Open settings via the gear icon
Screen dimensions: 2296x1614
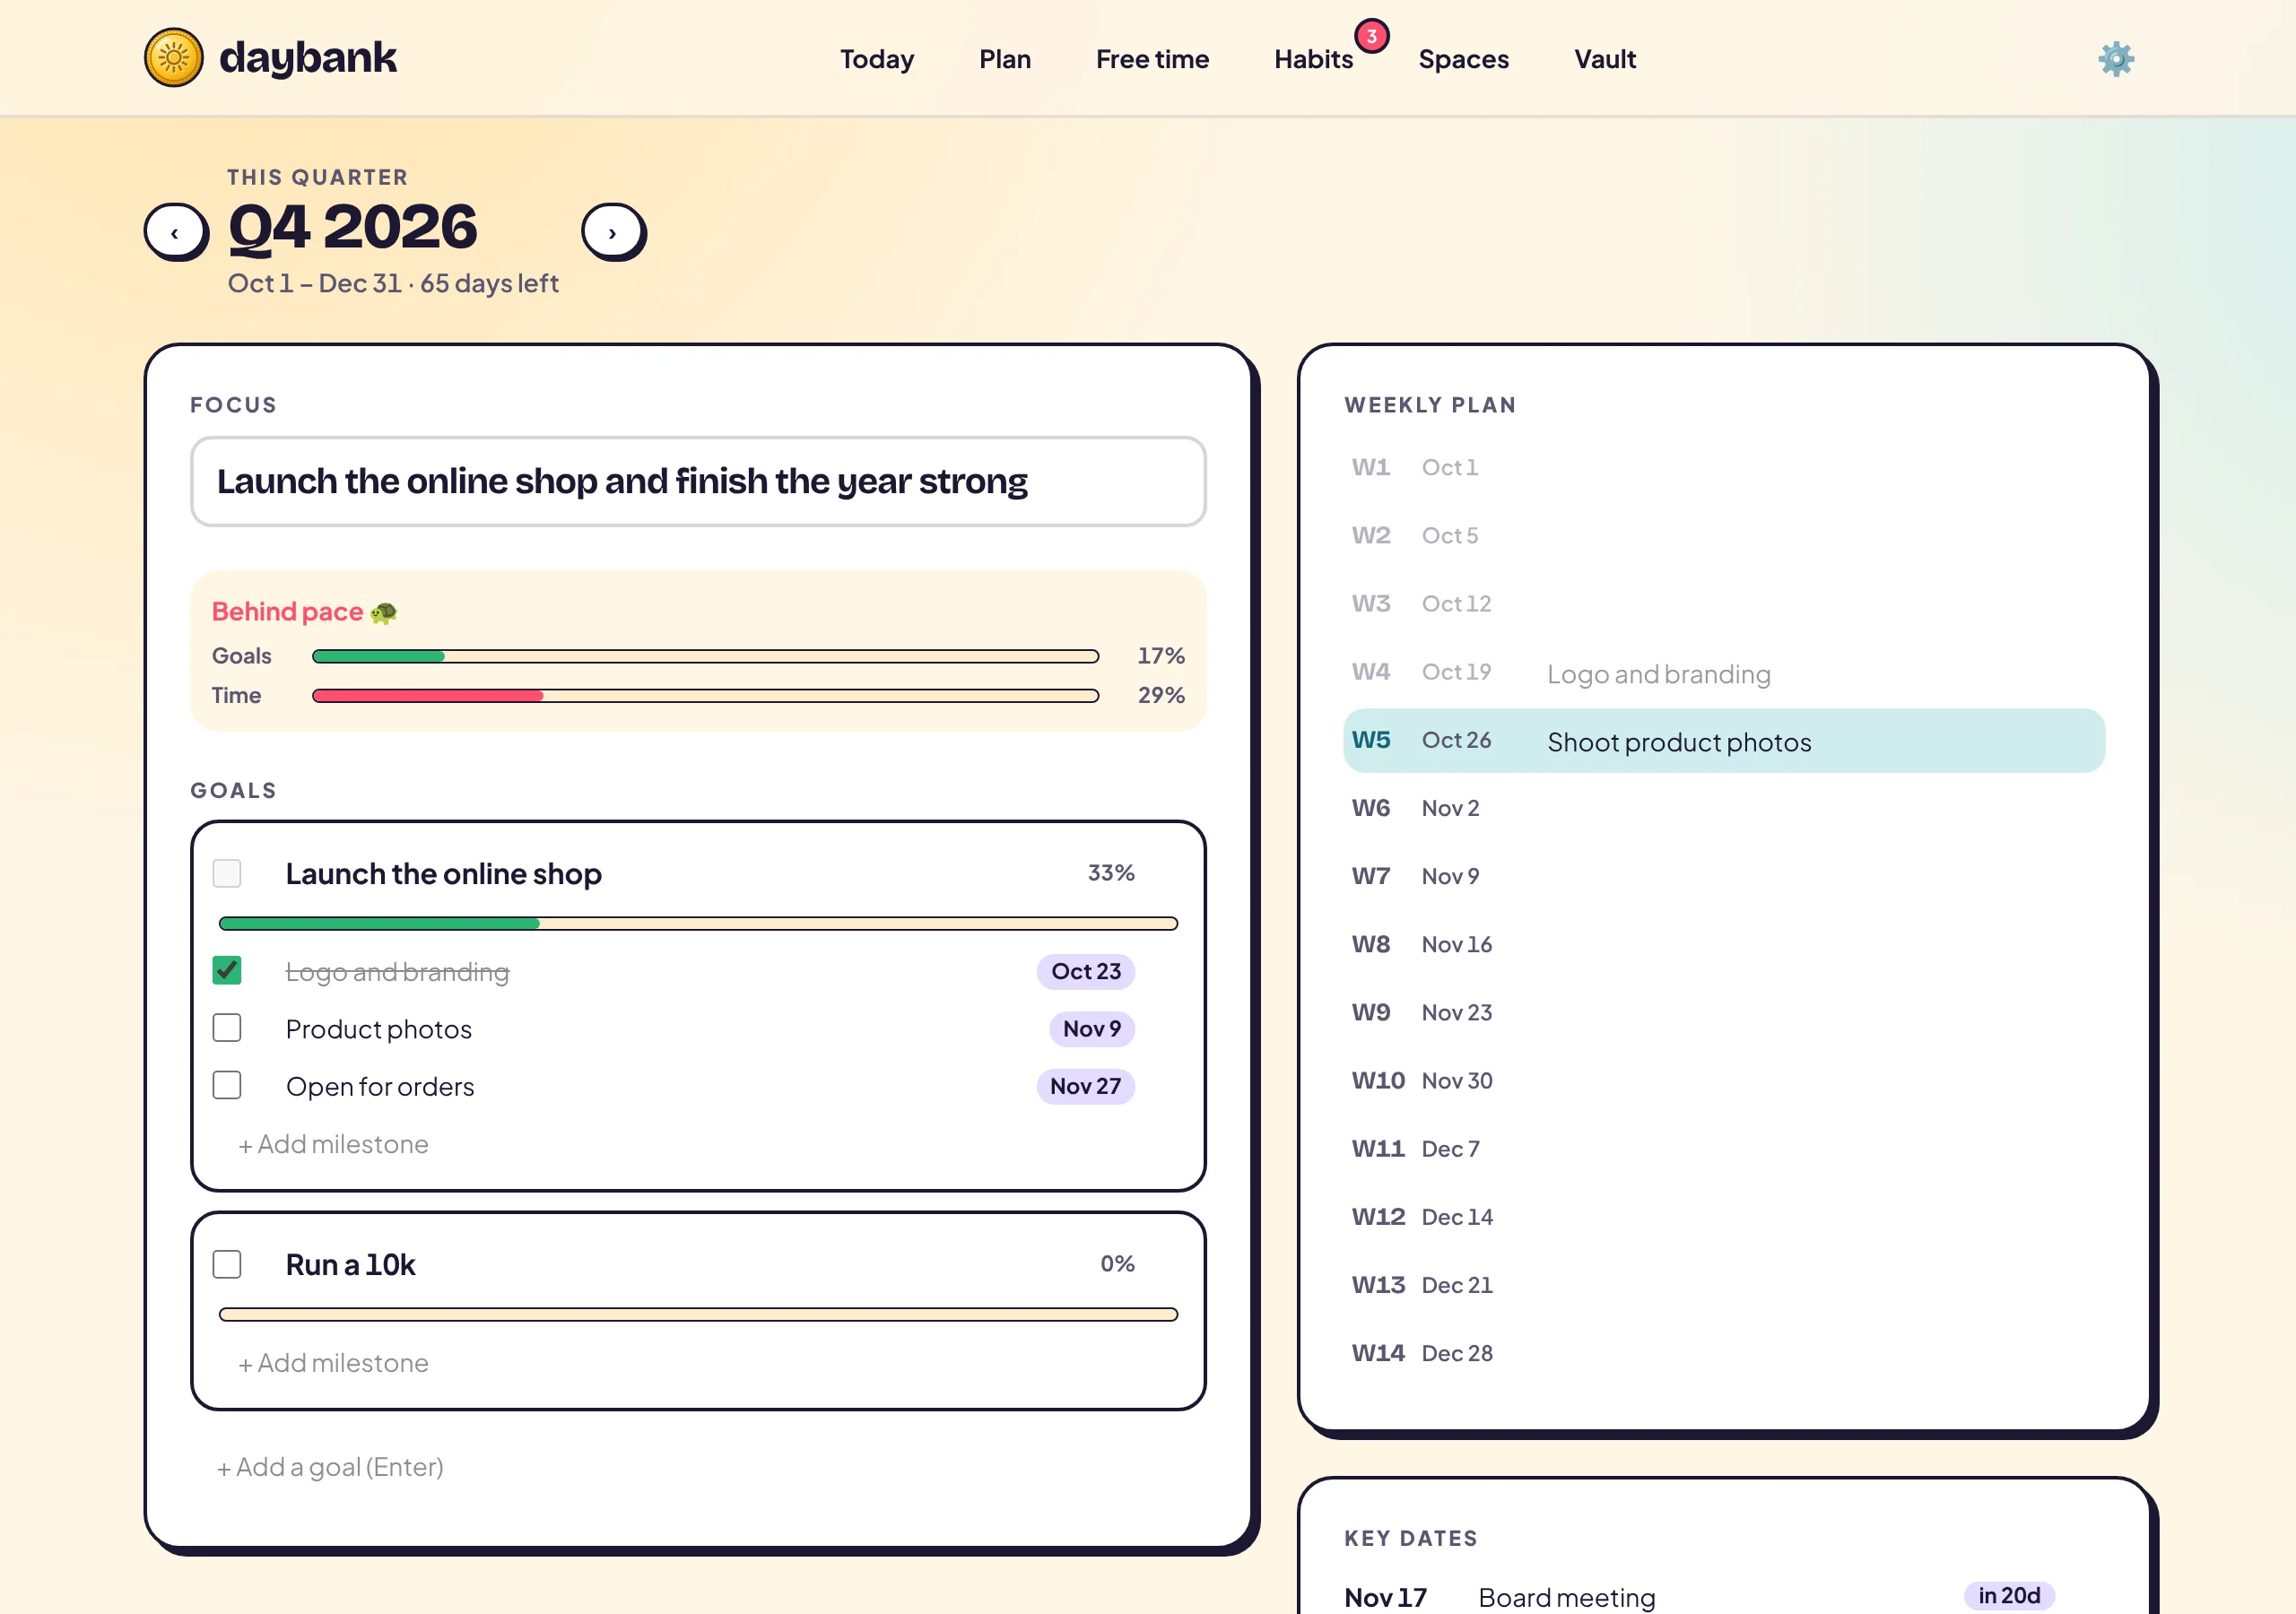2116,59
